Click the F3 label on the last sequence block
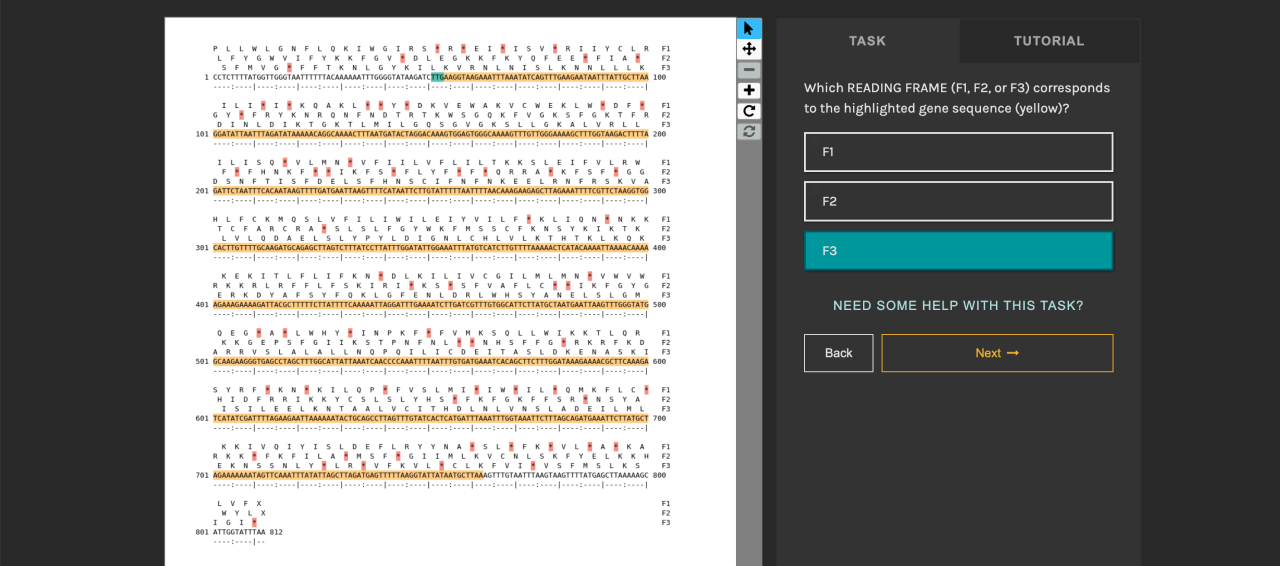The image size is (1280, 566). (666, 522)
